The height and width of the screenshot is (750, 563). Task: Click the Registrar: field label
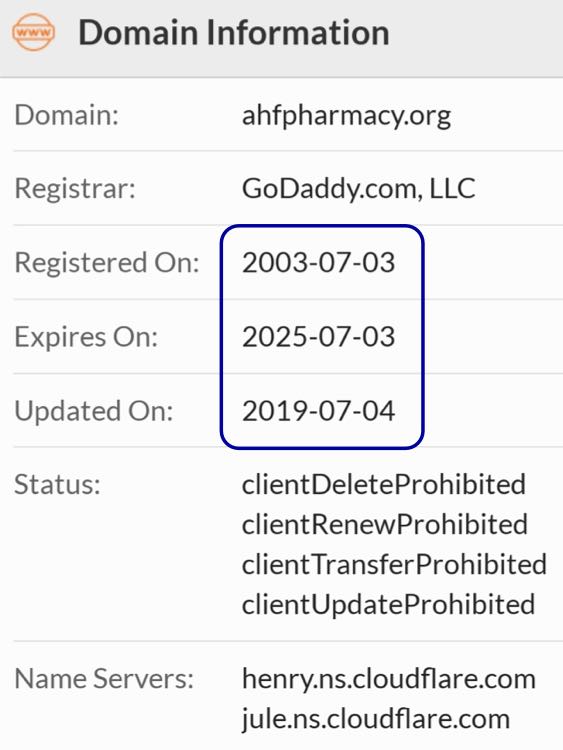(x=75, y=188)
